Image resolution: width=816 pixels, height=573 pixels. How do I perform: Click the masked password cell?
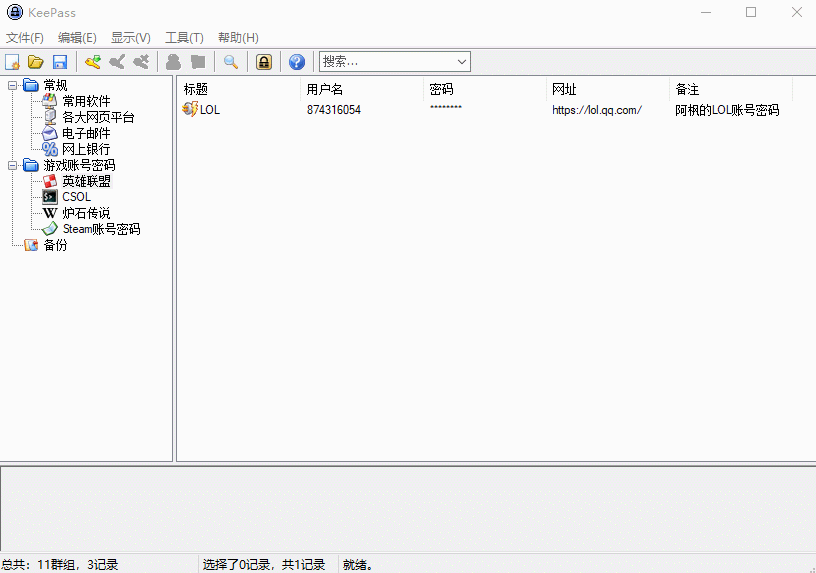click(446, 108)
